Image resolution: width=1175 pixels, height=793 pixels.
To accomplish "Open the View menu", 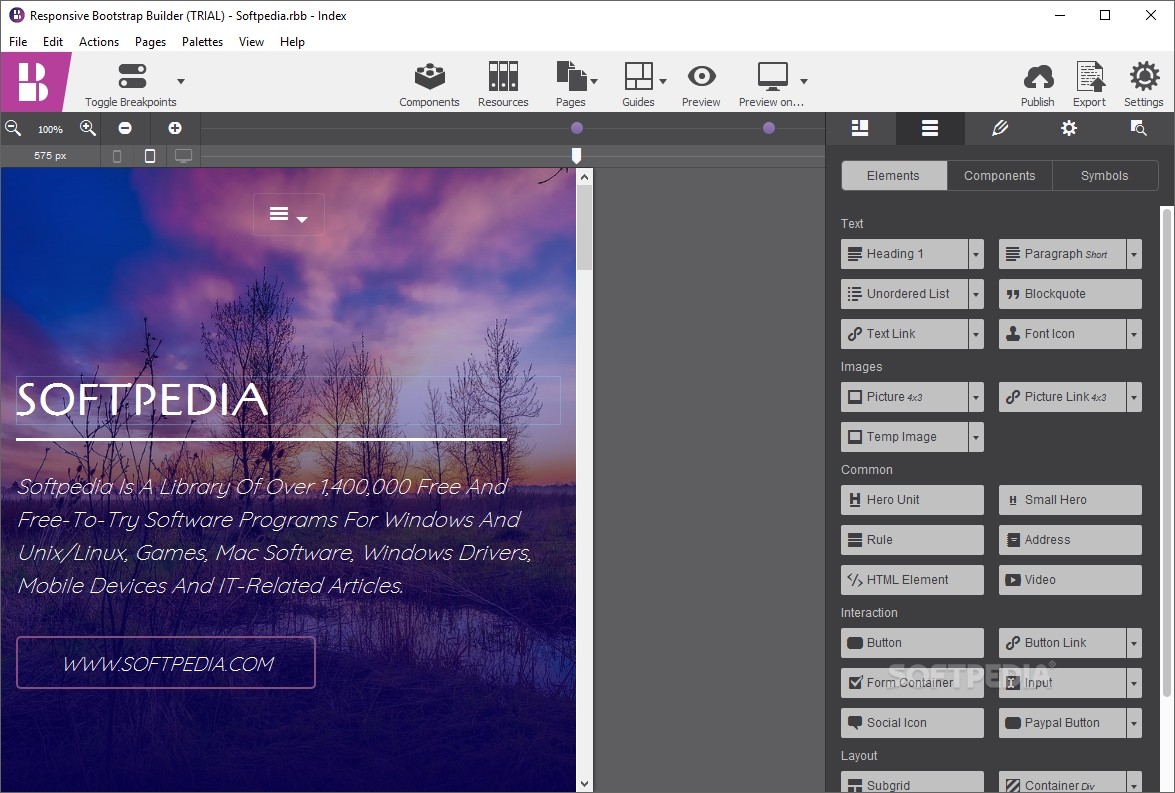I will (x=251, y=42).
